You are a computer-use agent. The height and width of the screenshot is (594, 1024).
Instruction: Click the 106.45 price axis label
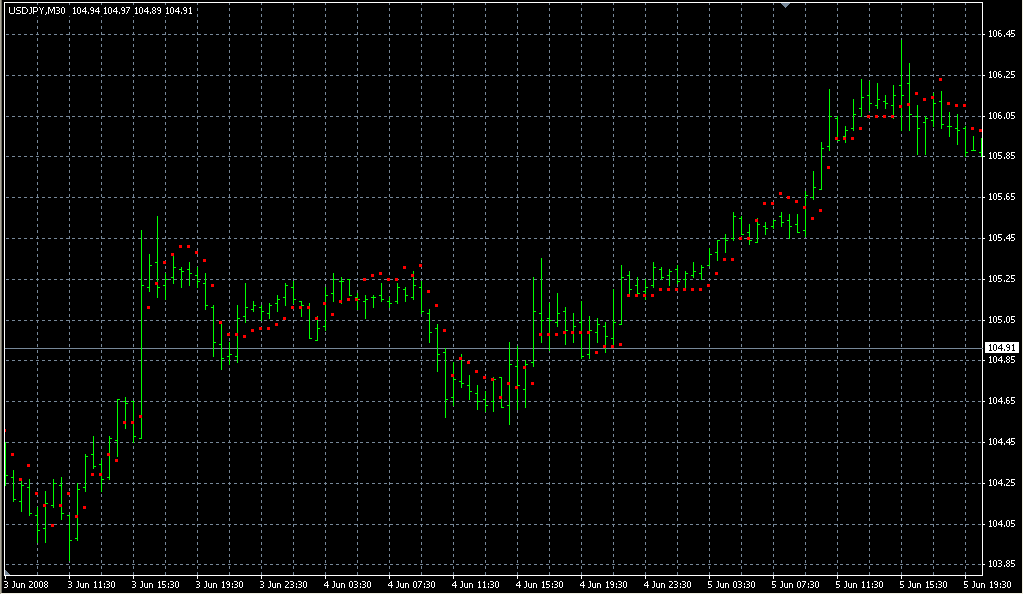1000,34
